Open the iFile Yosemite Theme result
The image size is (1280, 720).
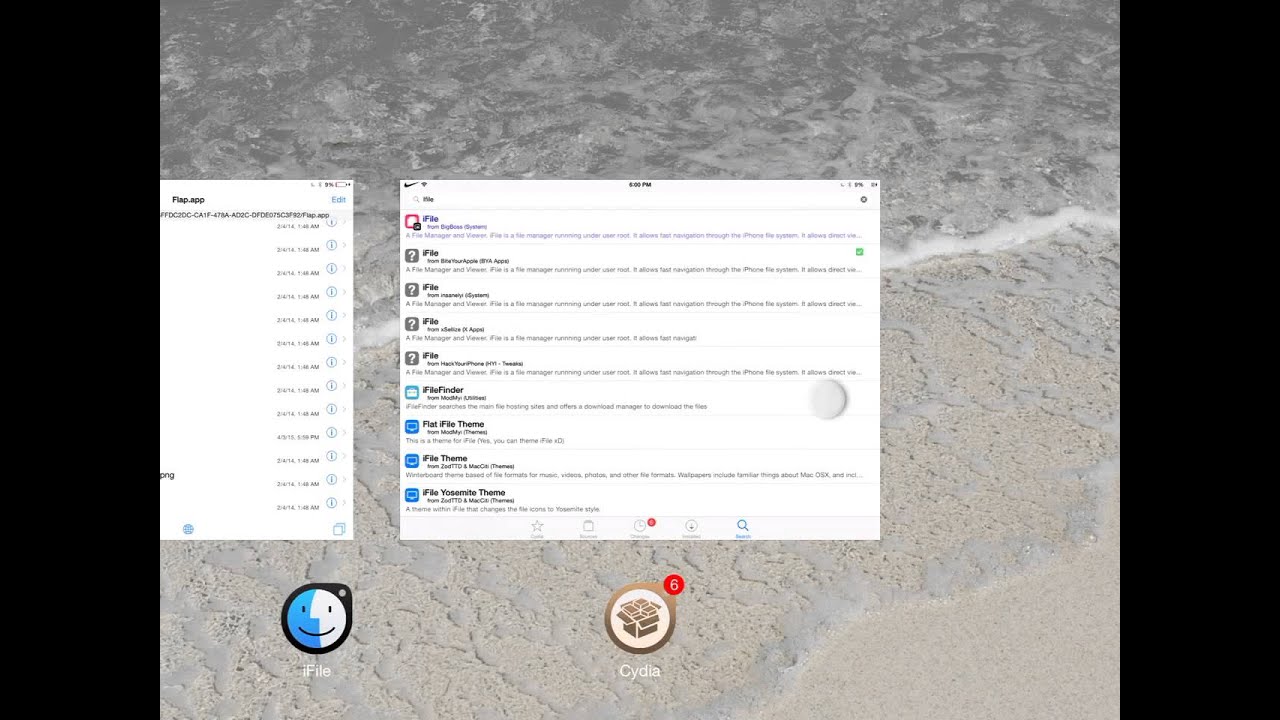tap(640, 499)
